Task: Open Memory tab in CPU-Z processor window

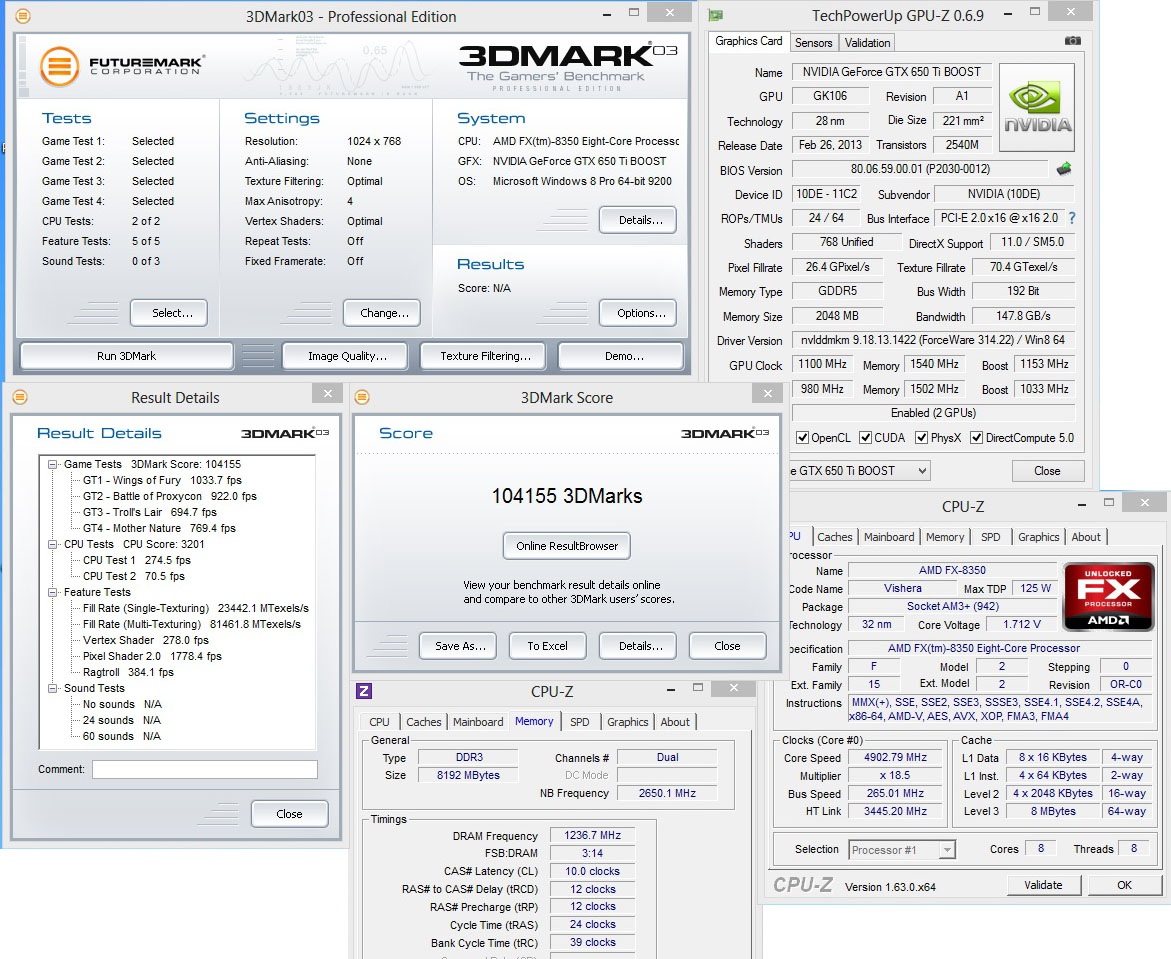Action: click(x=945, y=537)
